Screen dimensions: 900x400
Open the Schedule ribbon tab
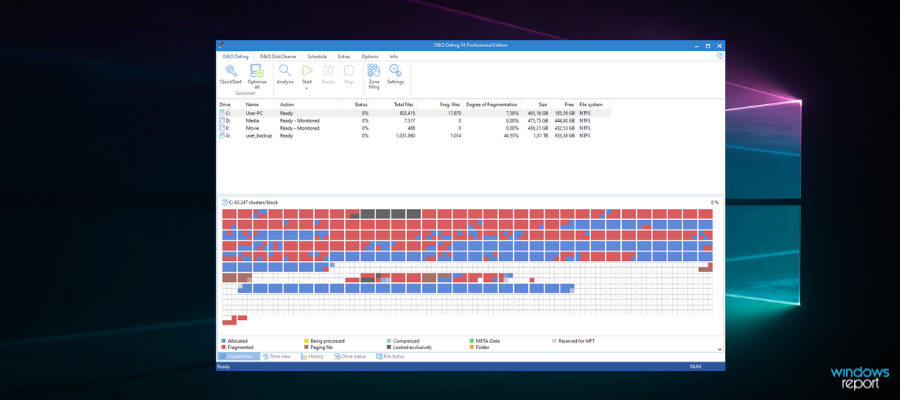pos(317,56)
